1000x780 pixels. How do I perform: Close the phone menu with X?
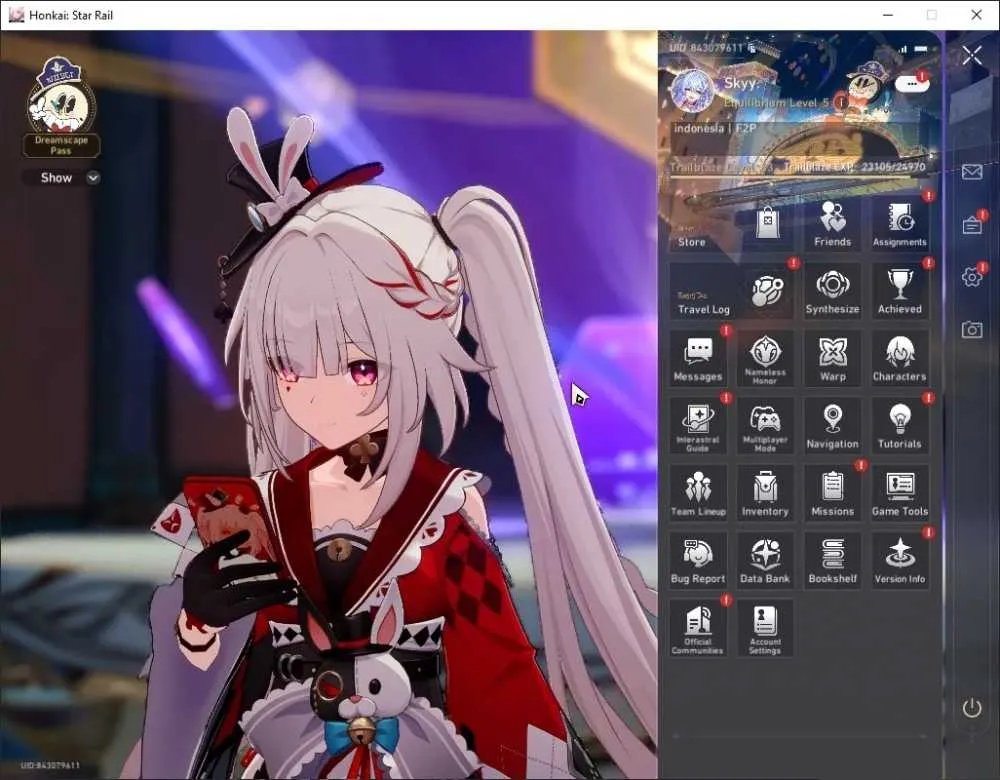(x=972, y=55)
